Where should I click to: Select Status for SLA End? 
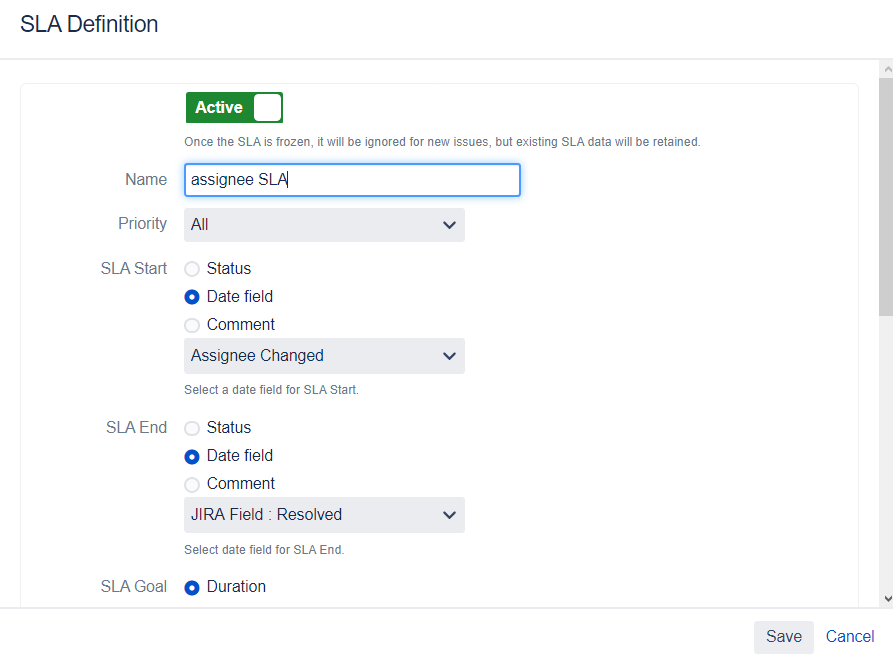[191, 427]
